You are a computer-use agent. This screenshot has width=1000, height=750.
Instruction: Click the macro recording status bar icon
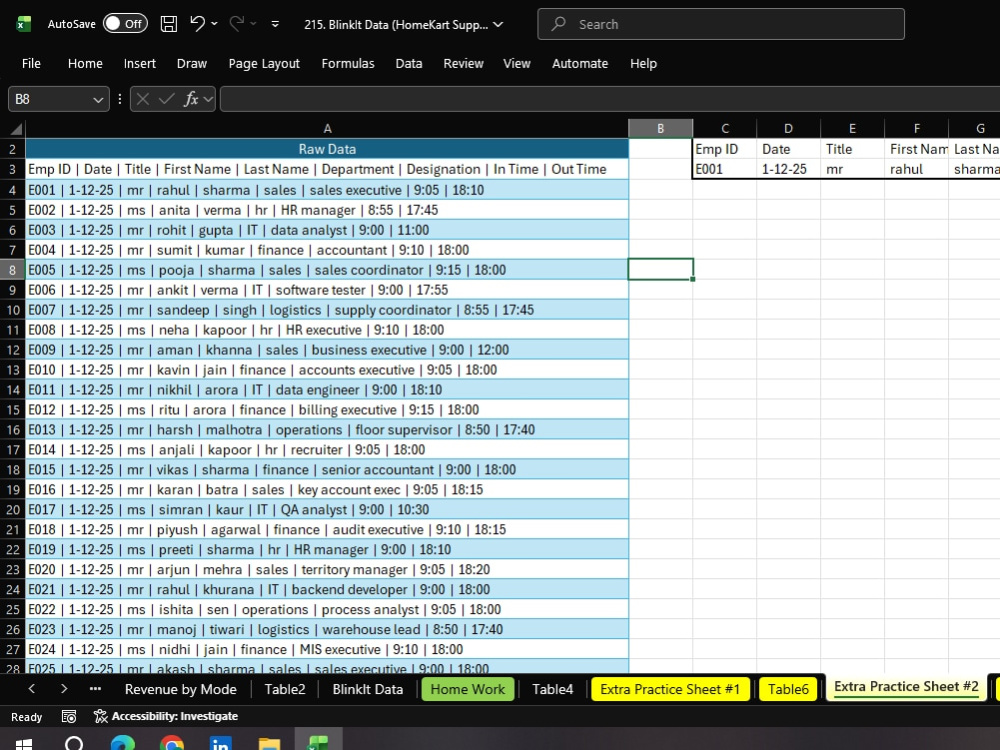click(69, 716)
